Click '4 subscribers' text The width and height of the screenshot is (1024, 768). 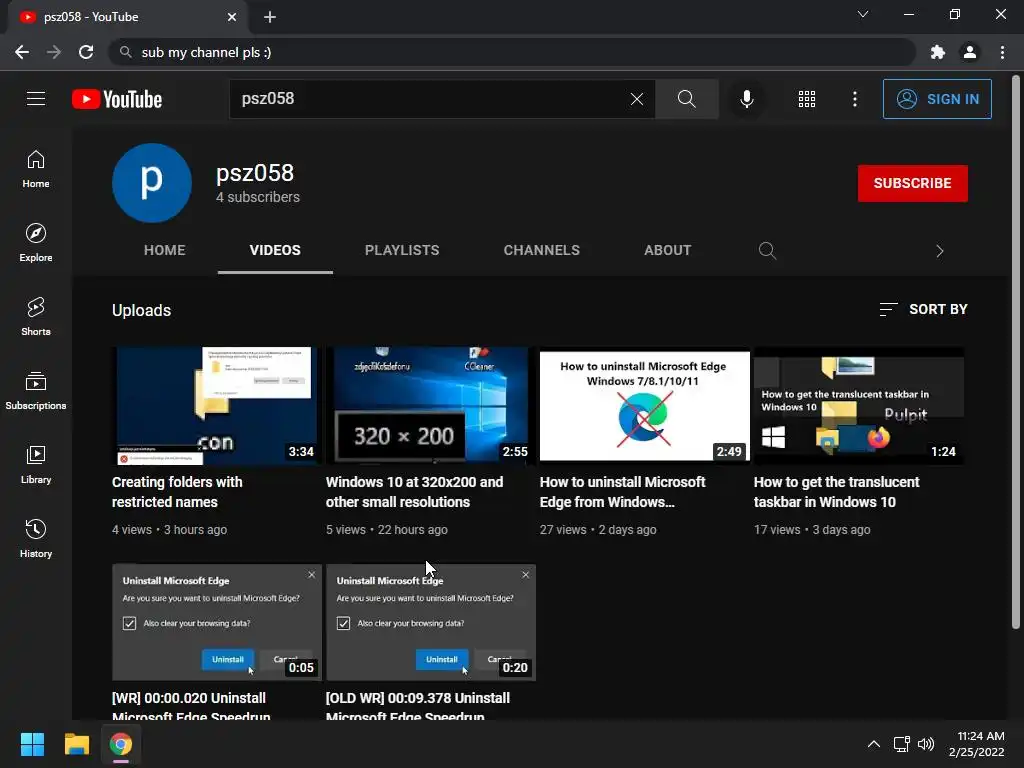(258, 197)
